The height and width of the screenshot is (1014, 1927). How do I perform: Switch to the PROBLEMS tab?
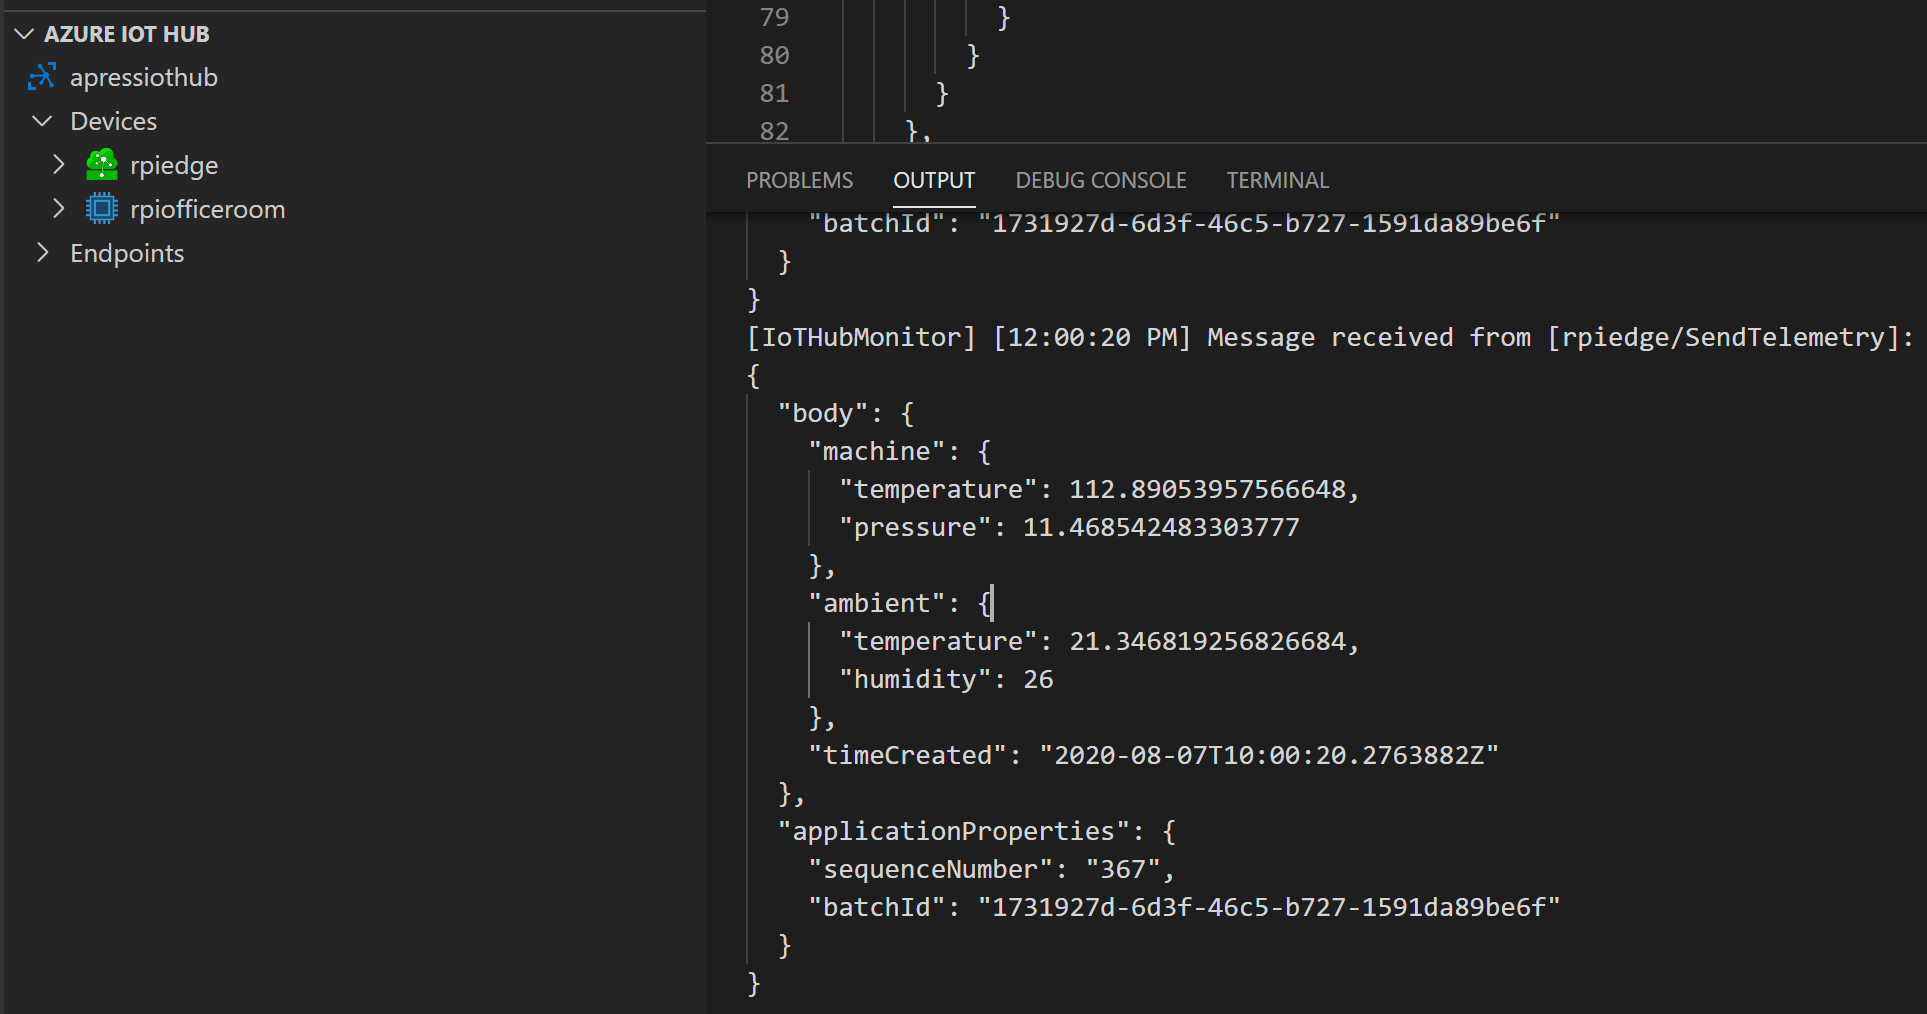tap(799, 180)
